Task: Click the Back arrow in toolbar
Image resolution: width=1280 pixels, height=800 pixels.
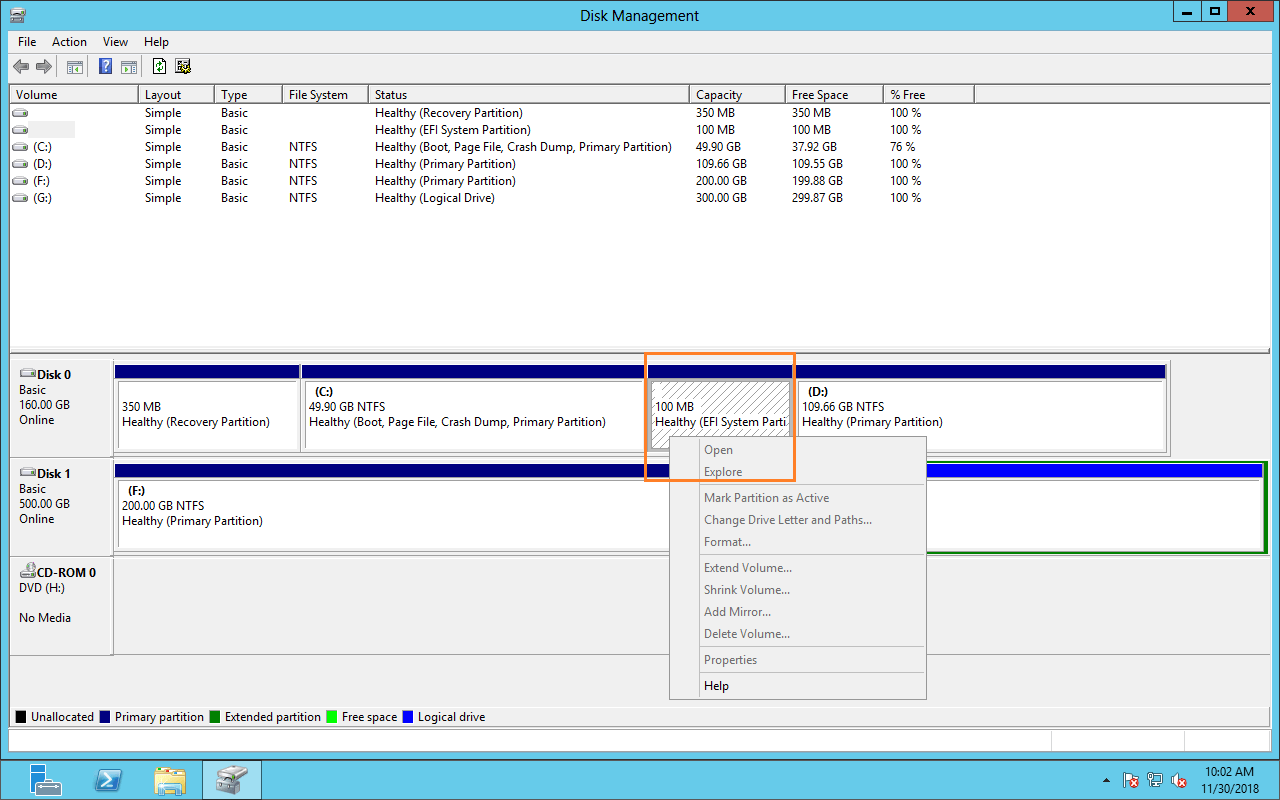Action: [21, 67]
